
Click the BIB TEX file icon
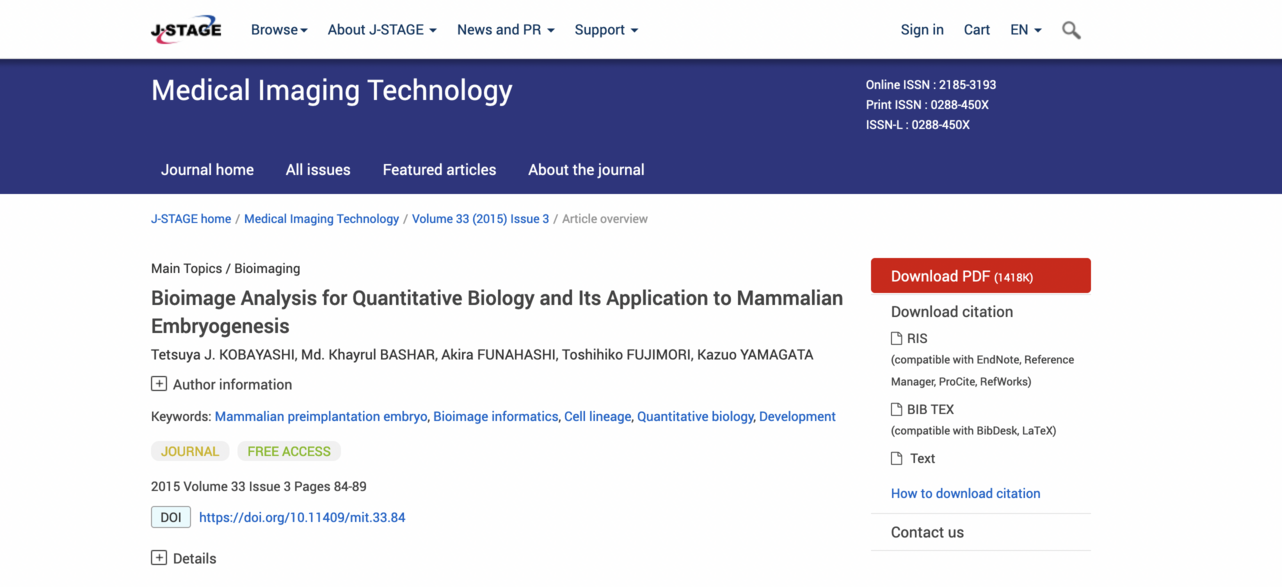[897, 409]
